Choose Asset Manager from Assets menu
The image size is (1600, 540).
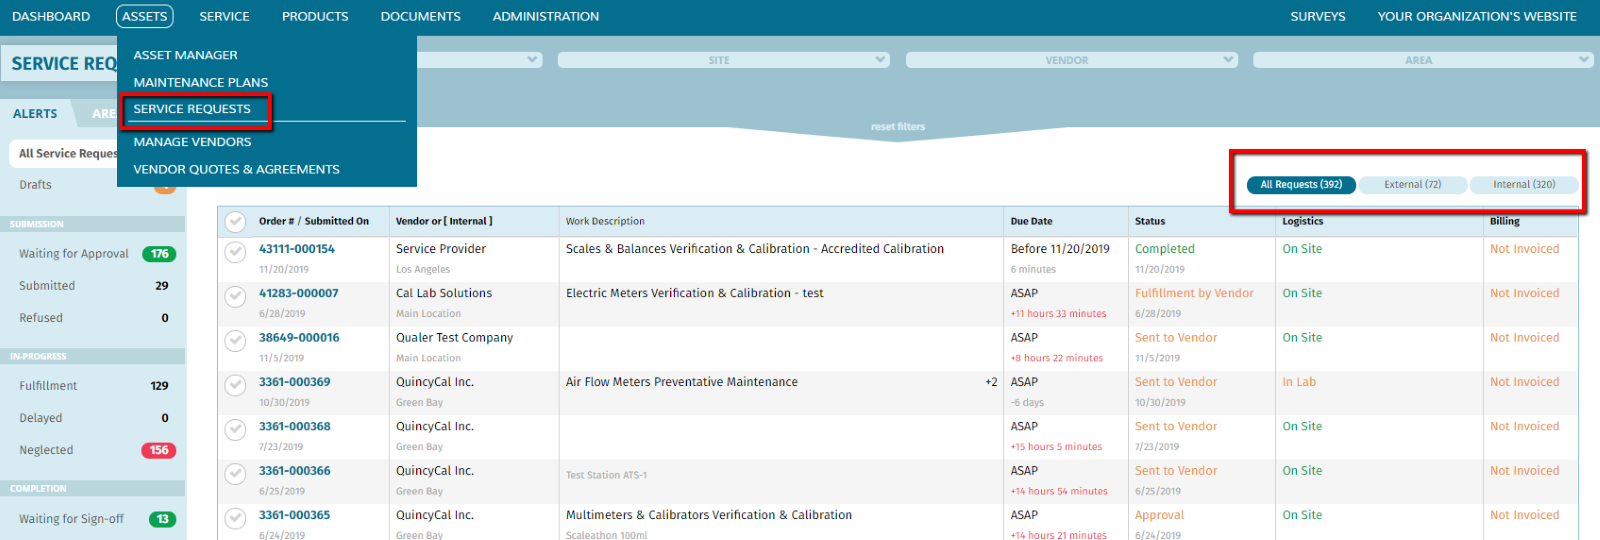coord(186,55)
